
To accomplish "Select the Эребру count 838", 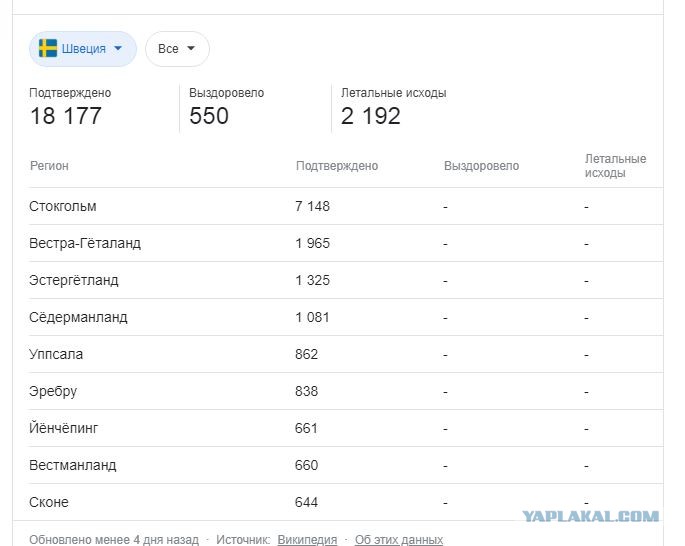I will point(306,391).
